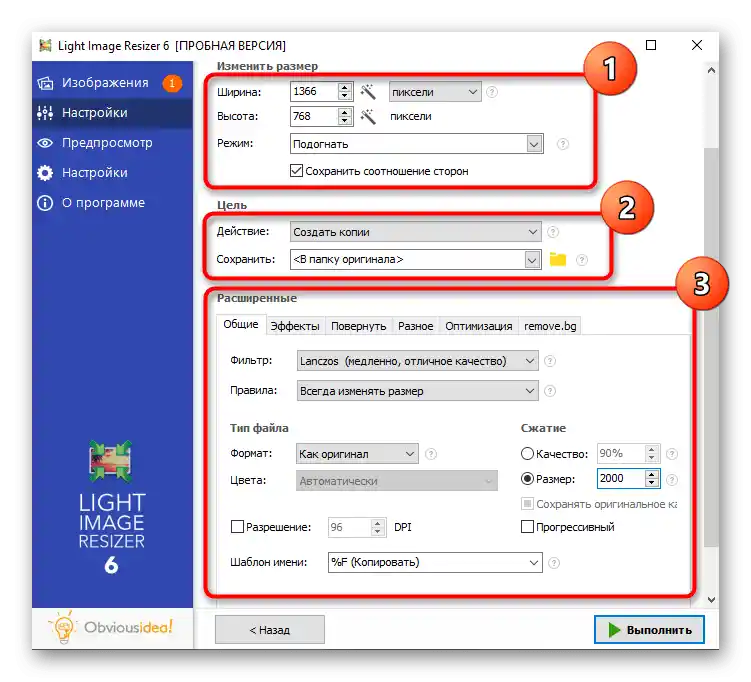This screenshot has width=751, height=682.
Task: Click the orange badge on Изображения
Action: point(172,83)
